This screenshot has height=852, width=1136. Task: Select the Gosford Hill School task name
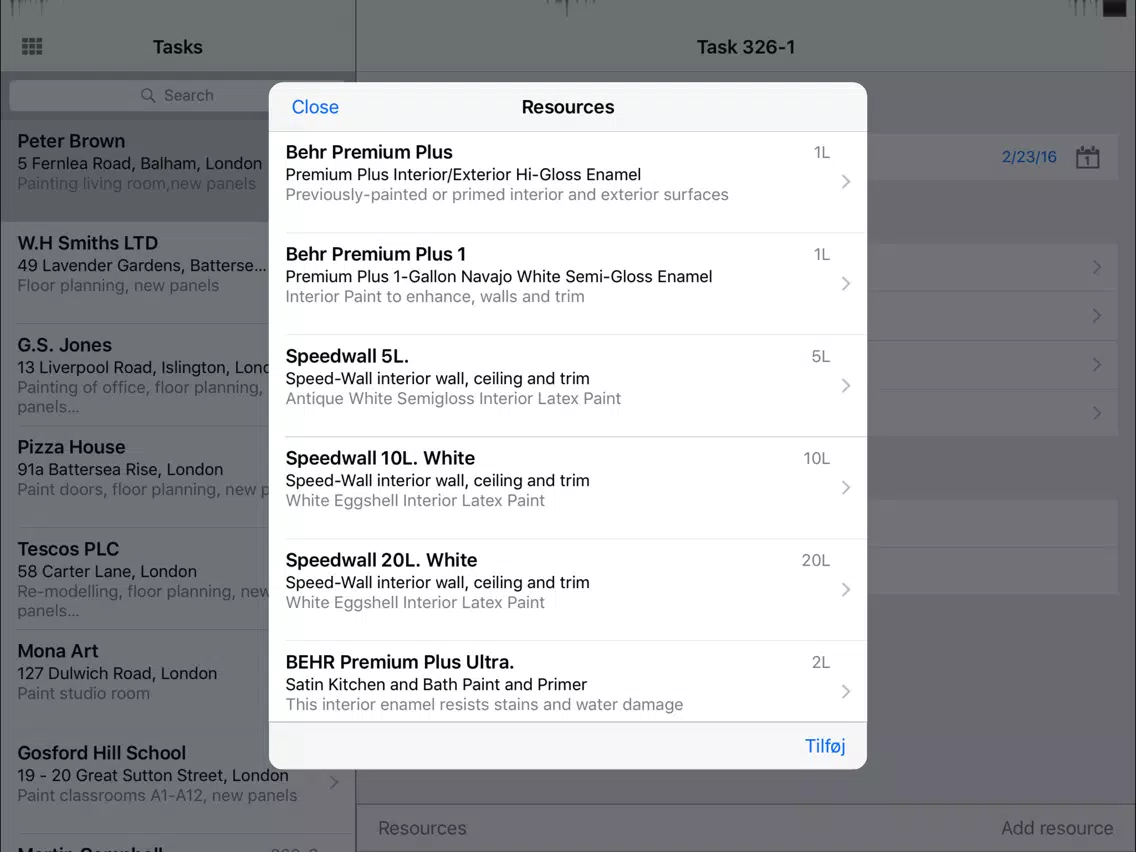coord(101,753)
